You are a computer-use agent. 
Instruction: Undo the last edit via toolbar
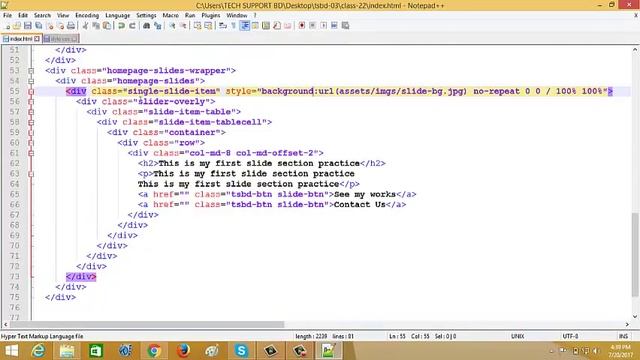[121, 26]
